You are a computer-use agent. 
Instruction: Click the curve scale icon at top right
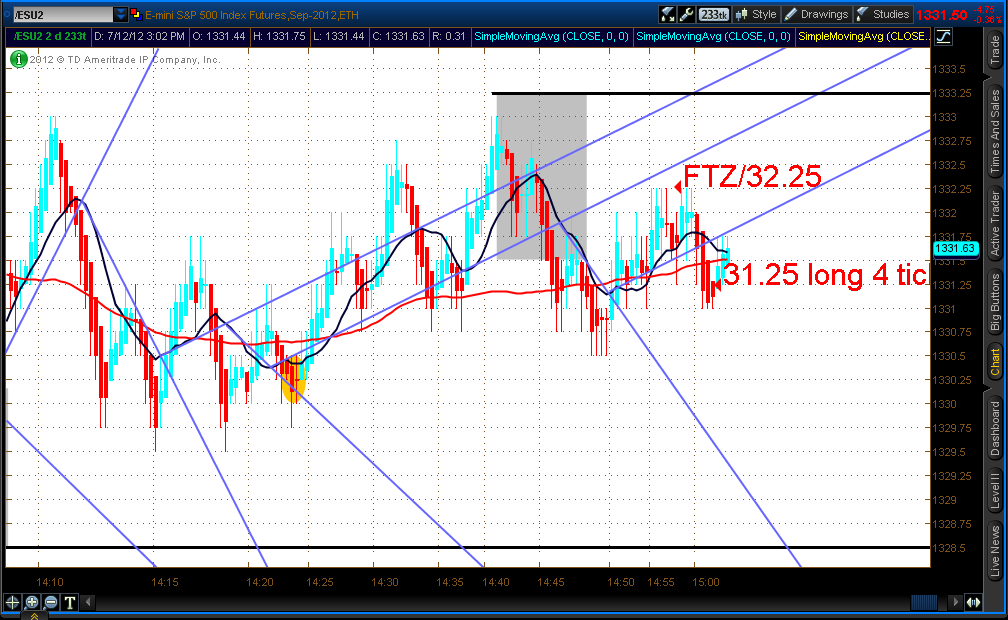pos(943,37)
